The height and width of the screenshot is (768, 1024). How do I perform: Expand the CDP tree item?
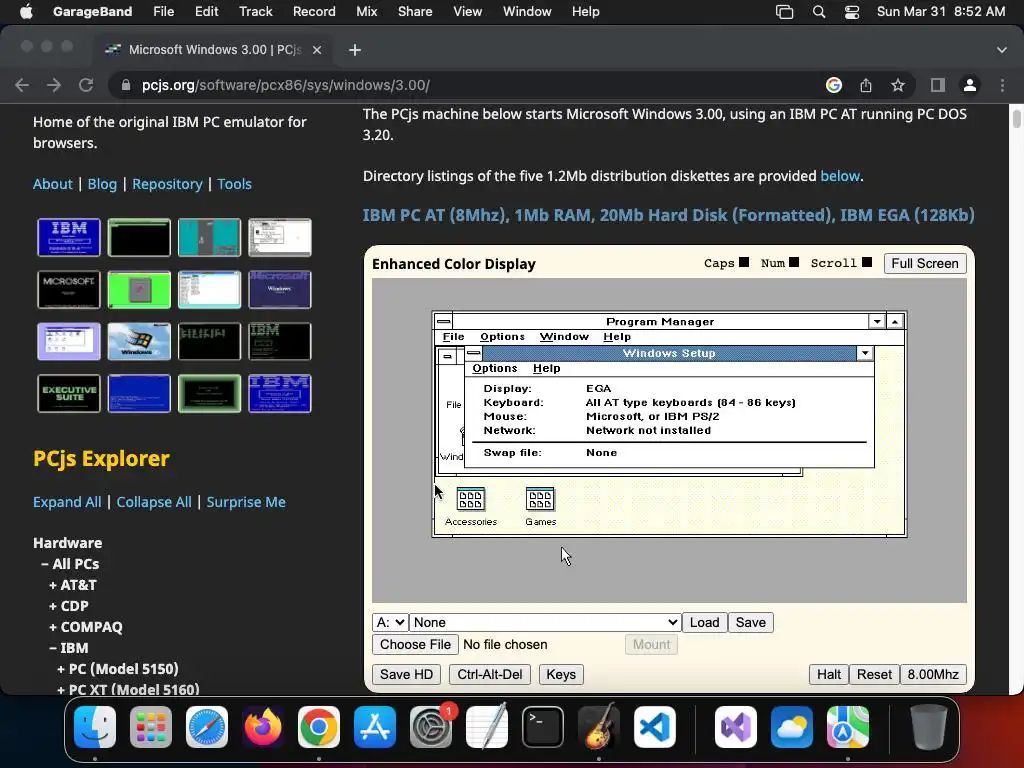click(x=69, y=606)
